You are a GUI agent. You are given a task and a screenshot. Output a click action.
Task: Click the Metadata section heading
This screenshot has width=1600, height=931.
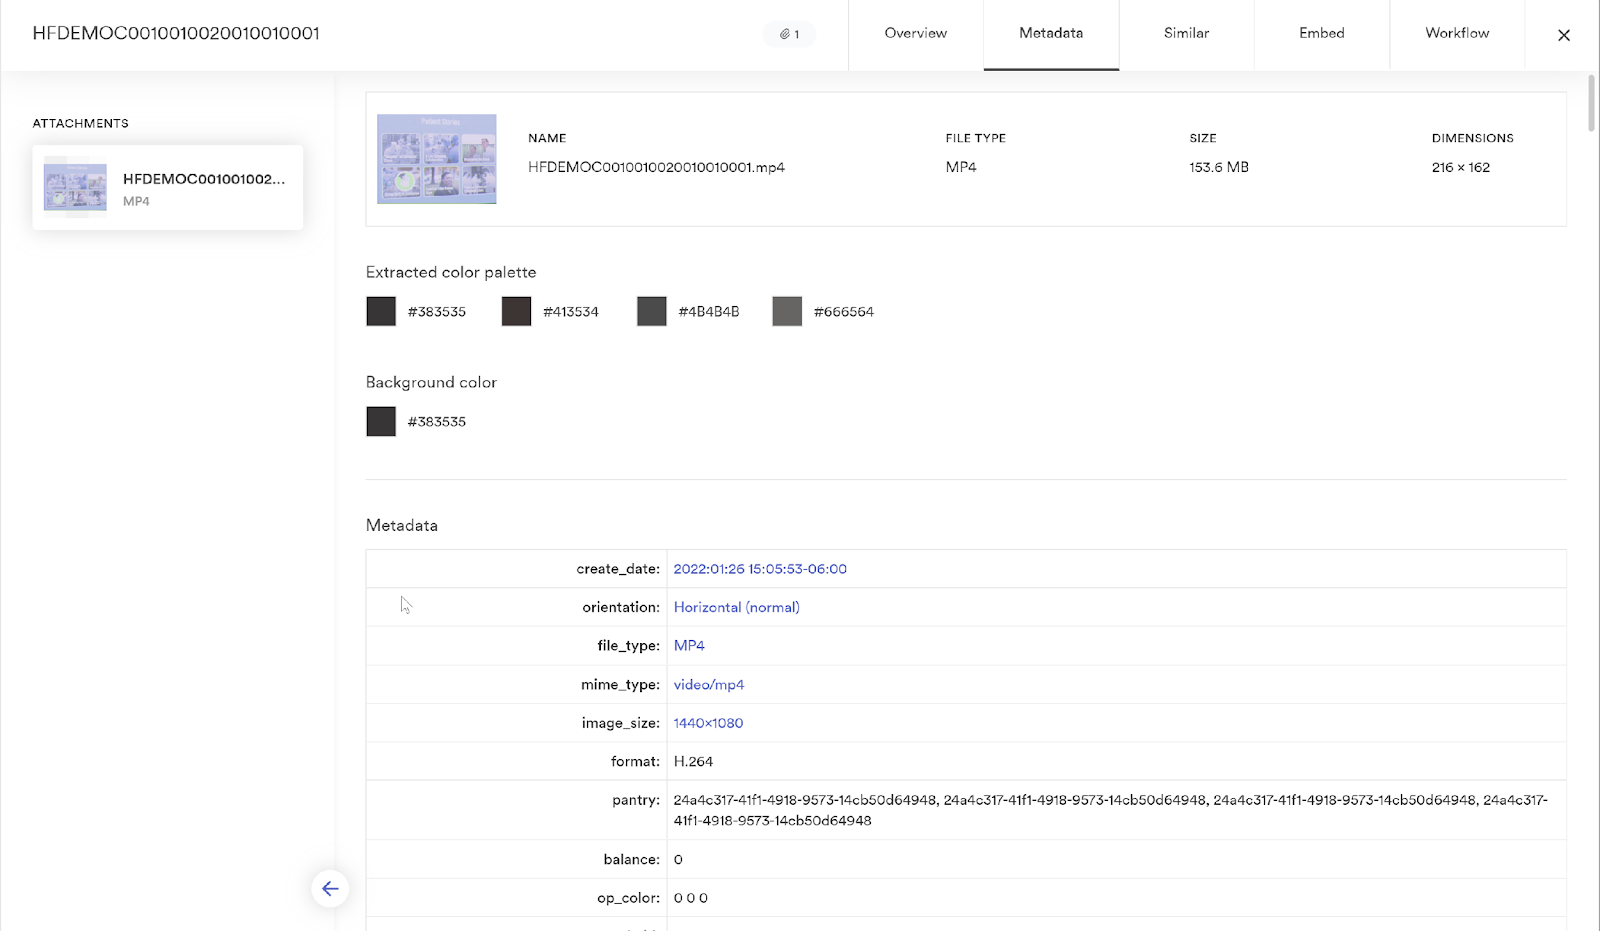coord(402,525)
